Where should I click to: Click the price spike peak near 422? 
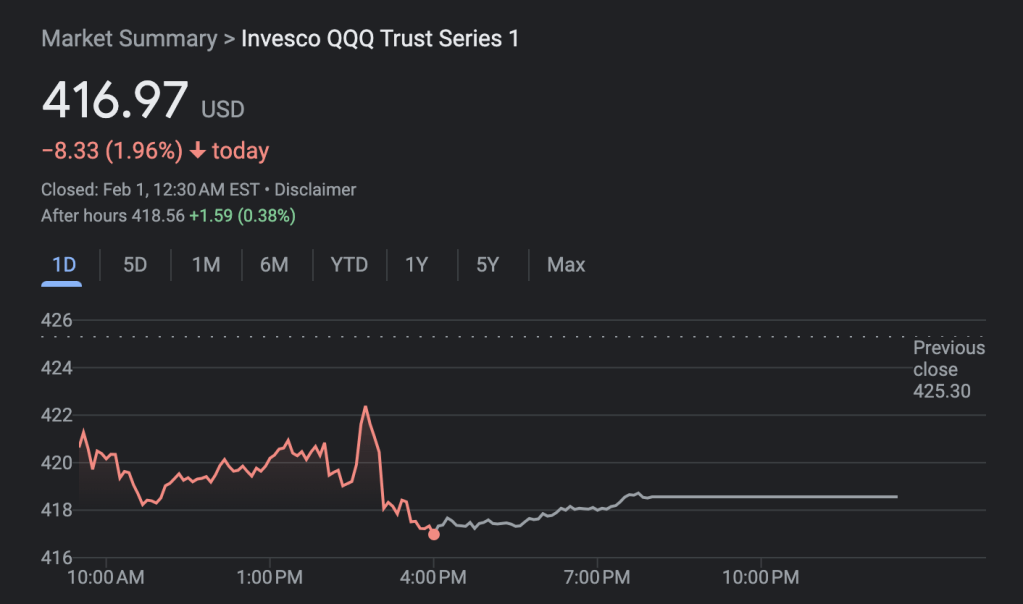(365, 407)
